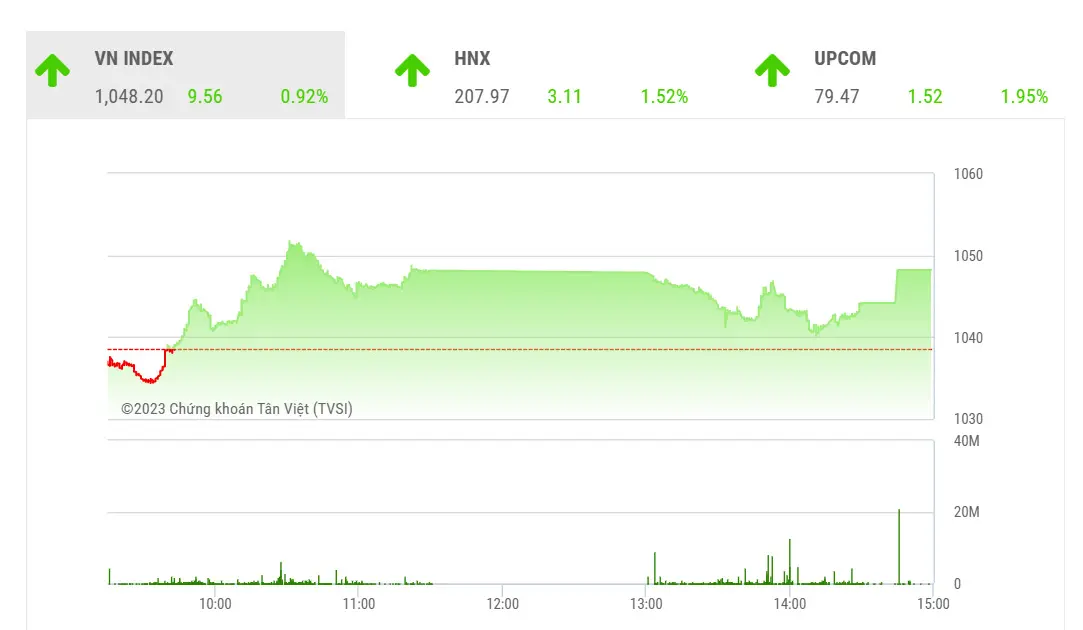Click the green up arrow beside HNX

click(412, 71)
